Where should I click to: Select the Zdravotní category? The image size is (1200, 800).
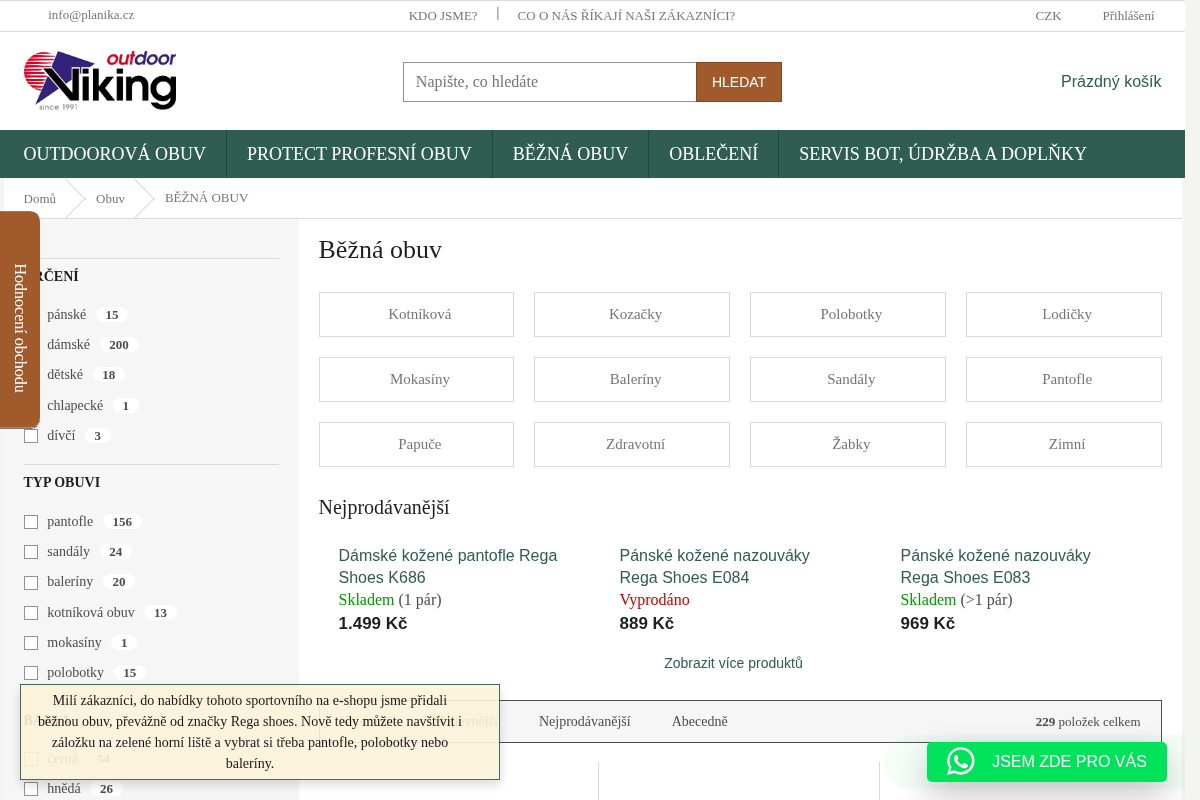pos(632,444)
